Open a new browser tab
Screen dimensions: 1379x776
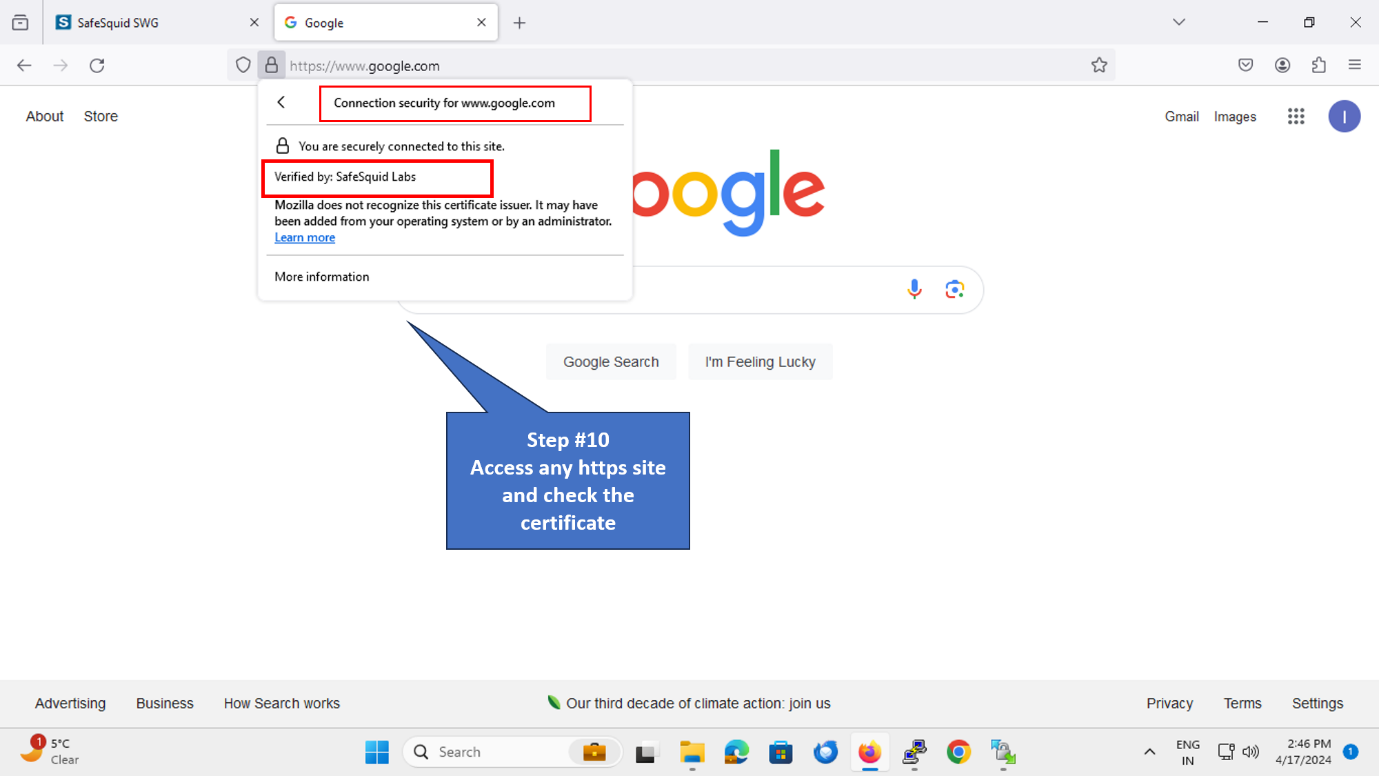pos(519,23)
